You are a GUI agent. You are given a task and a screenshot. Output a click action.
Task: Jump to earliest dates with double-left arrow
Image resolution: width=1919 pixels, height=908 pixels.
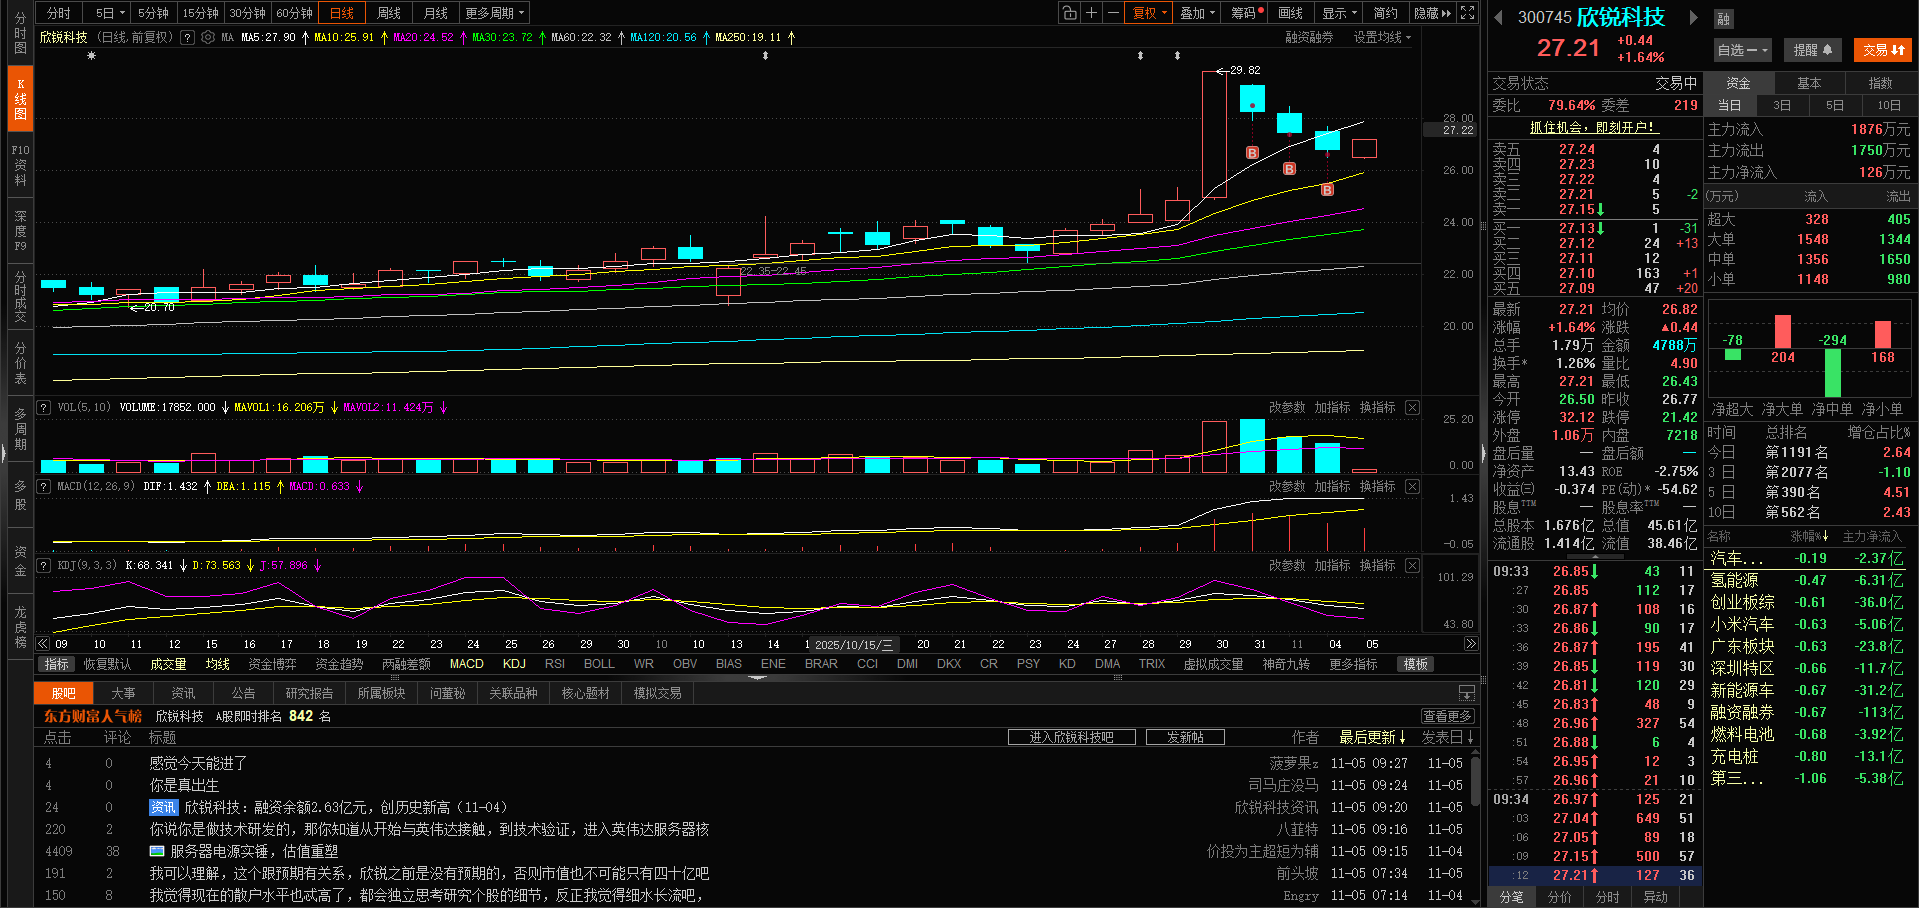(43, 644)
